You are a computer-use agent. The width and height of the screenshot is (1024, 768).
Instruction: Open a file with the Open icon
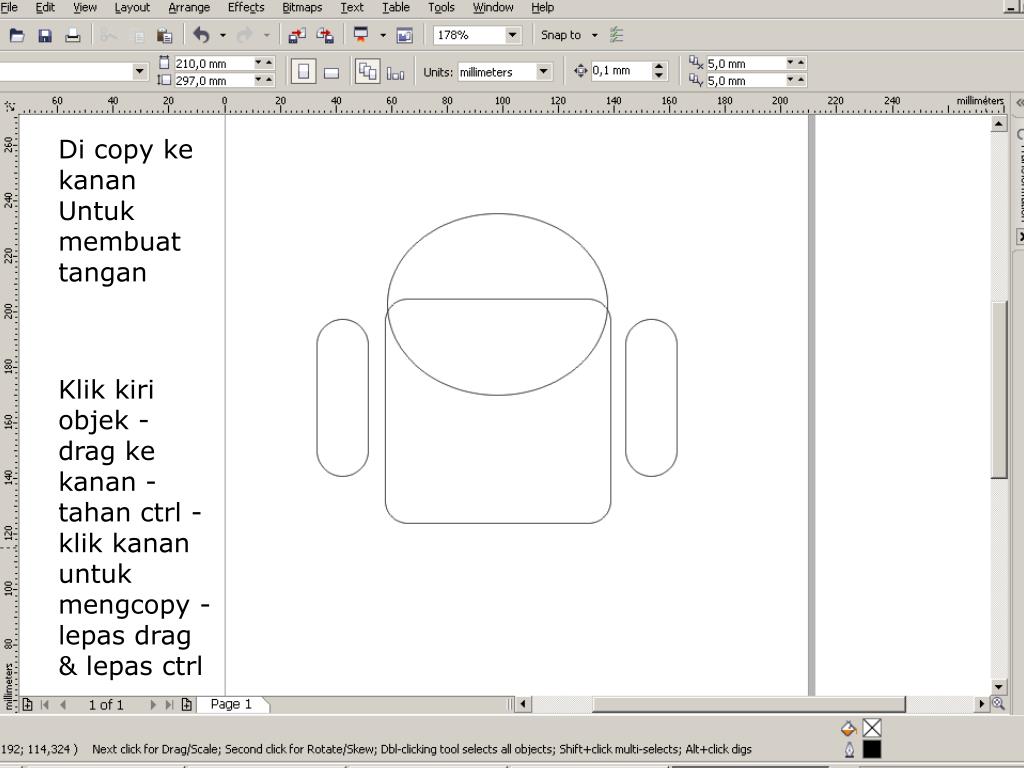click(17, 35)
